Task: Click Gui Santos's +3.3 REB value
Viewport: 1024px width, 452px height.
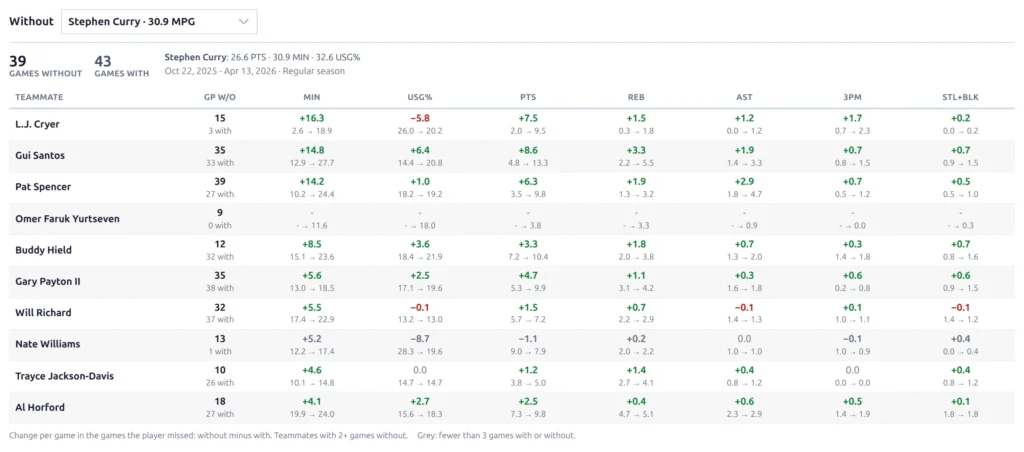Action: tap(636, 150)
